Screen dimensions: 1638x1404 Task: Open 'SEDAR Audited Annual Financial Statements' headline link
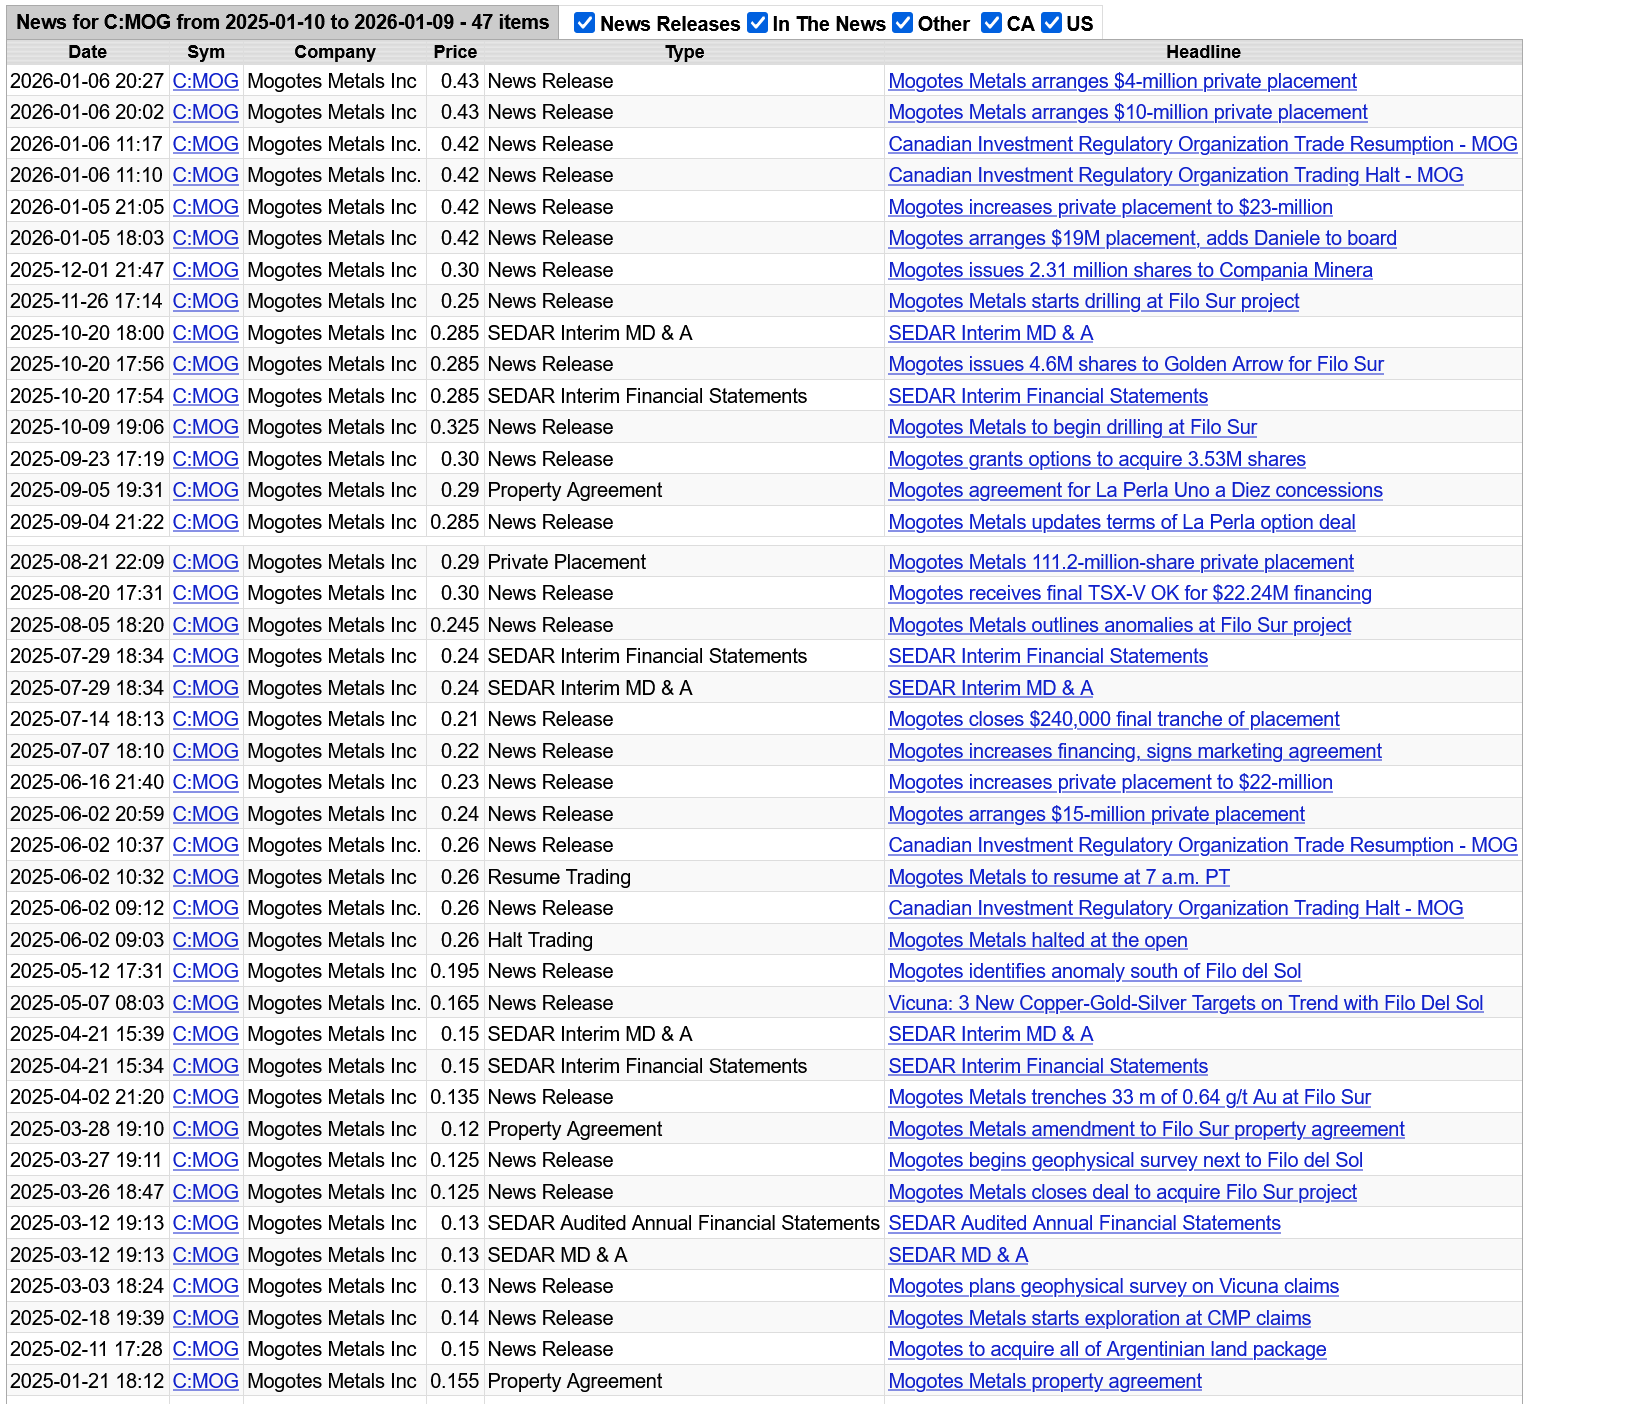tap(1084, 1223)
